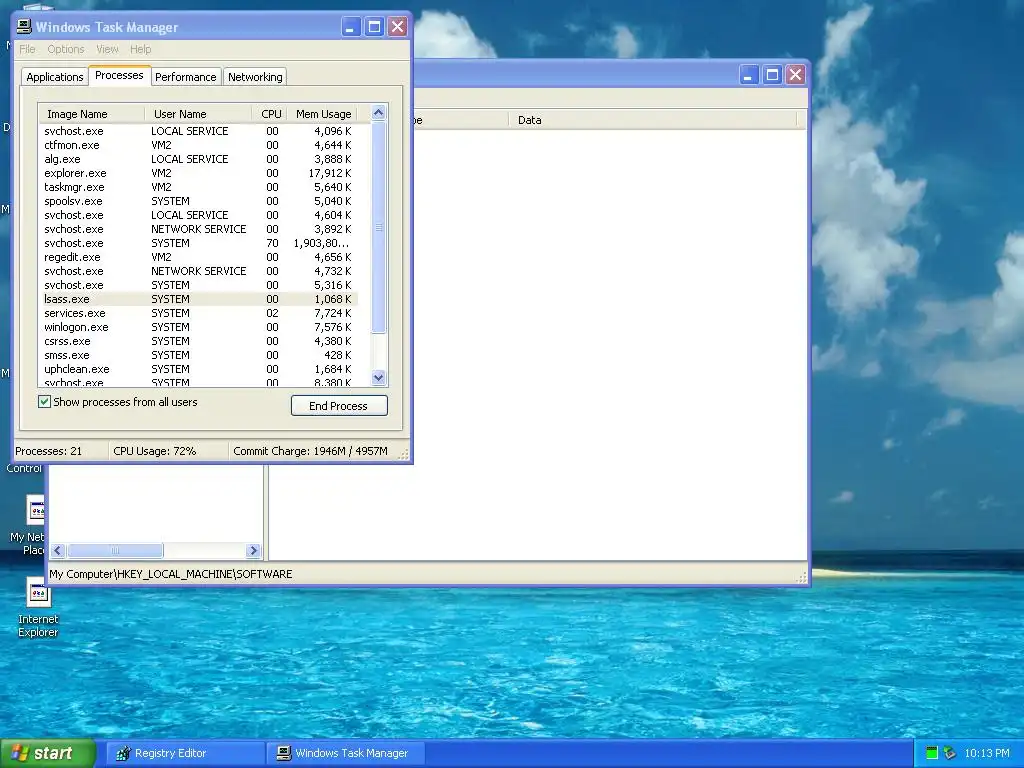The height and width of the screenshot is (768, 1024).
Task: Click the process list scroll down arrow
Action: [378, 377]
